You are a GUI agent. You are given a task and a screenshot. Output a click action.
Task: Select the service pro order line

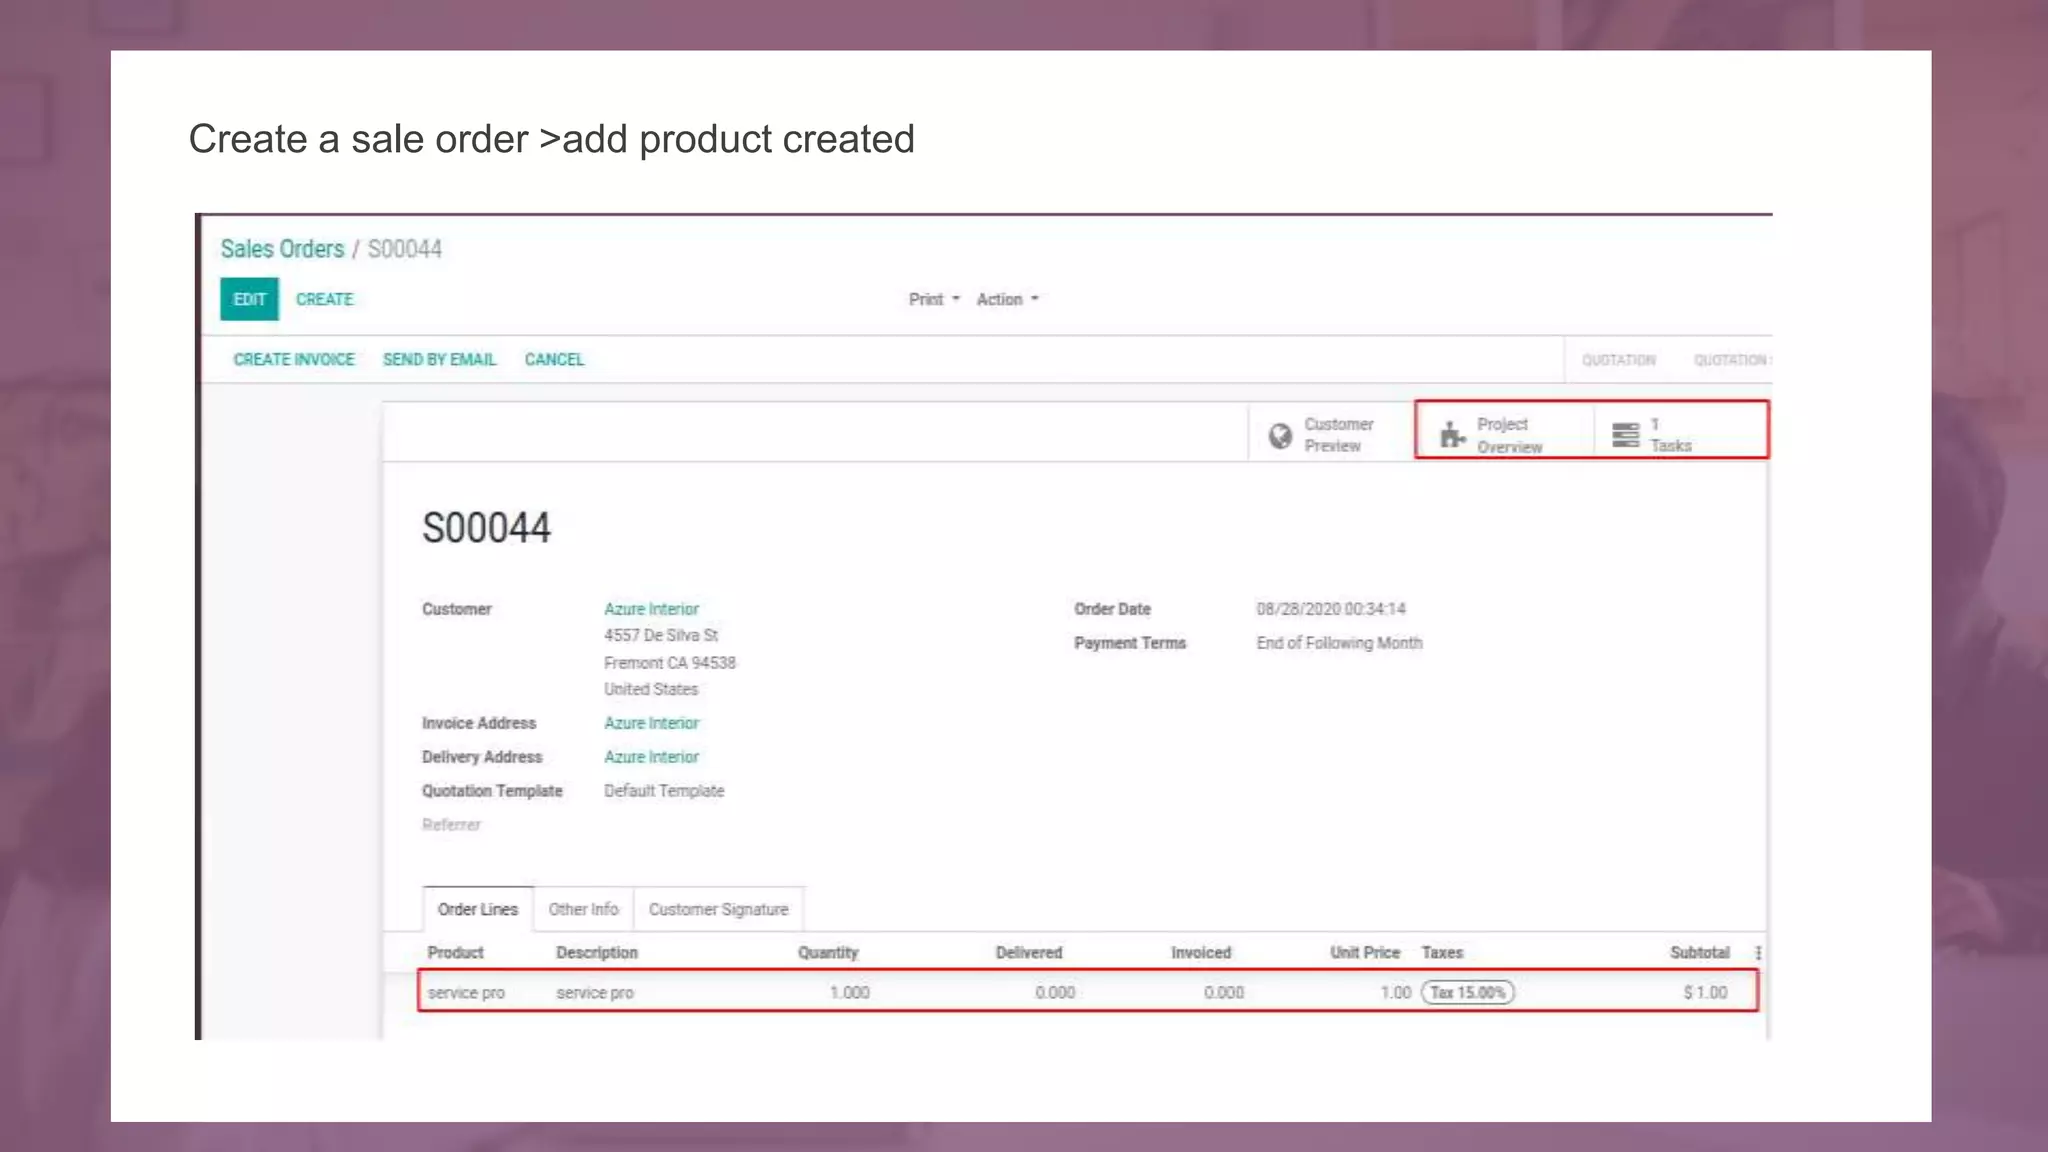[x=466, y=993]
